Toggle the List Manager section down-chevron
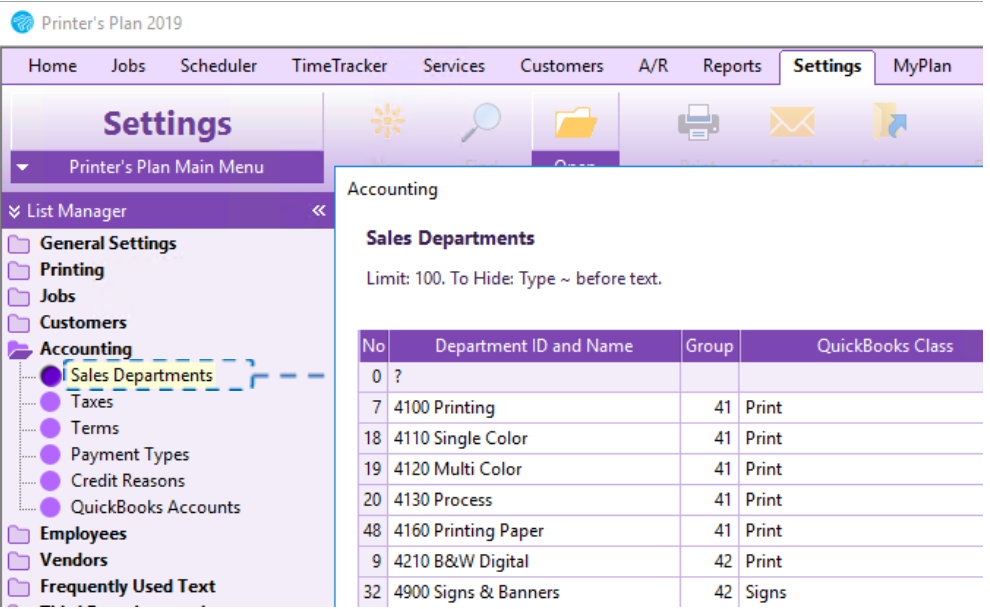Image resolution: width=990 pixels, height=609 pixels. (x=15, y=211)
